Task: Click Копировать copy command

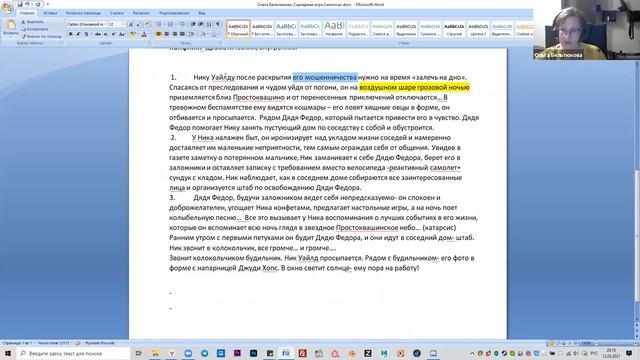Action: [35, 29]
